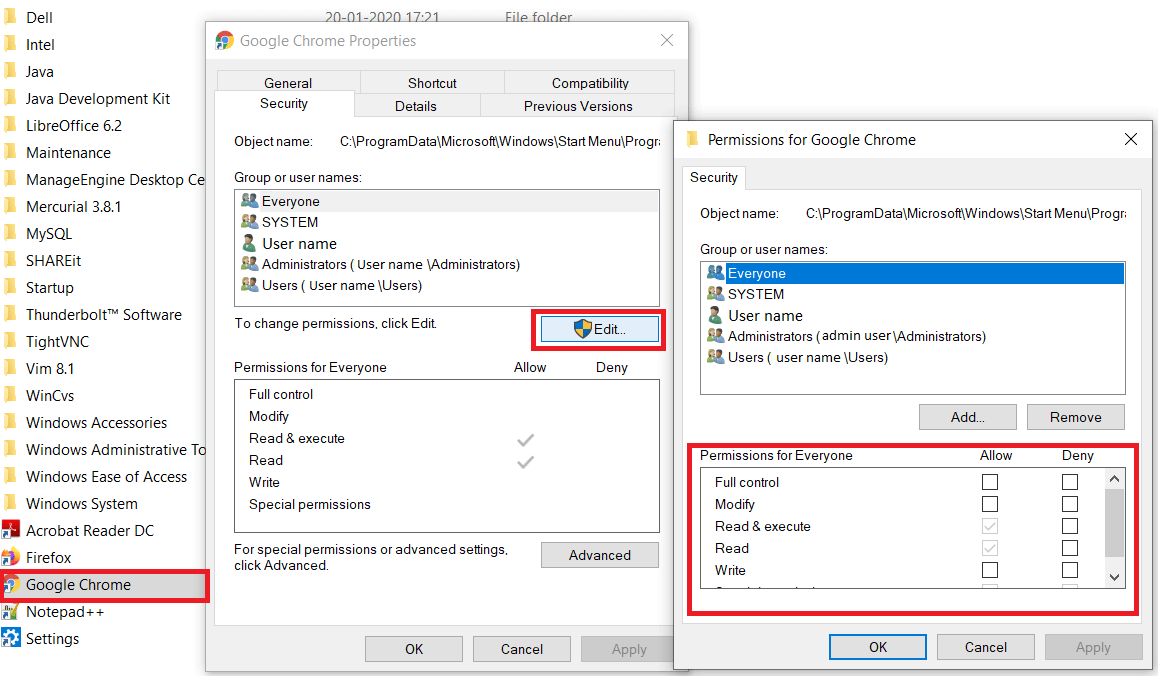This screenshot has height=676, width=1158.
Task: Check Deny for Read & execute
Action: [x=1069, y=526]
